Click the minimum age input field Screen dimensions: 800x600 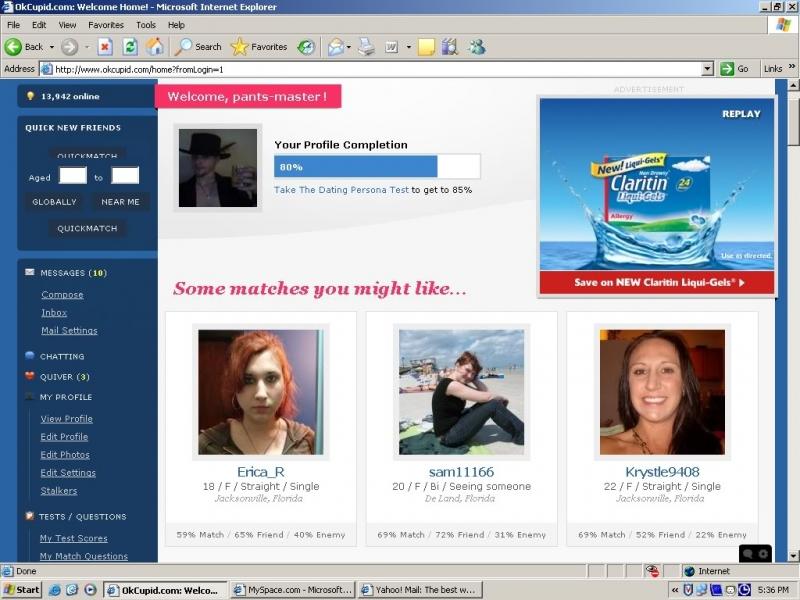[73, 177]
